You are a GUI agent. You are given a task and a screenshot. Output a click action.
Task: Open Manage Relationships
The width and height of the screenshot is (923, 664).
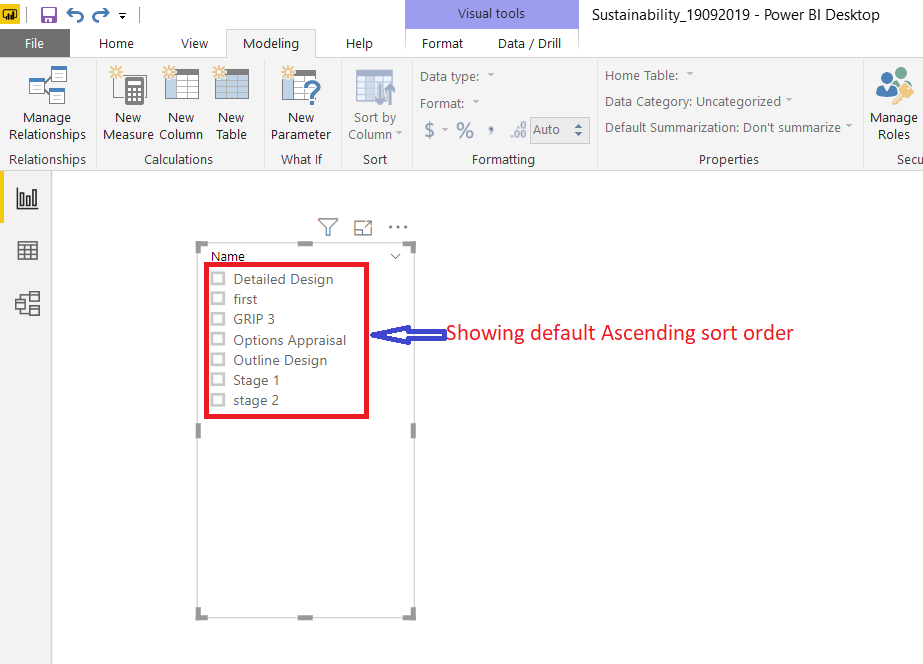coord(47,104)
